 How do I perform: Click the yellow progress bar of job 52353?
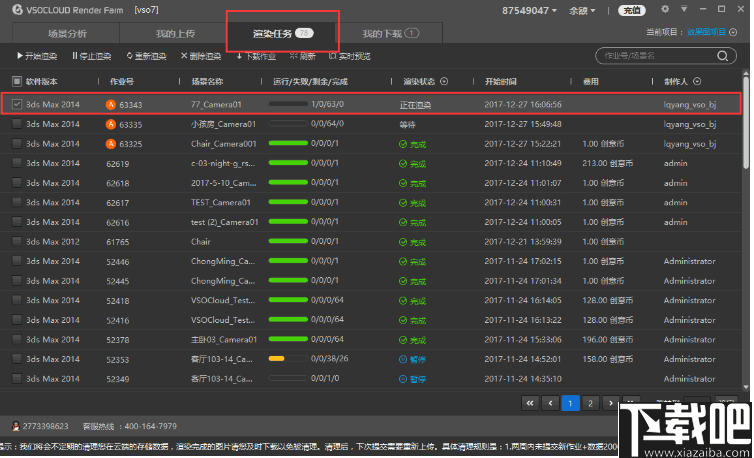tap(288, 358)
